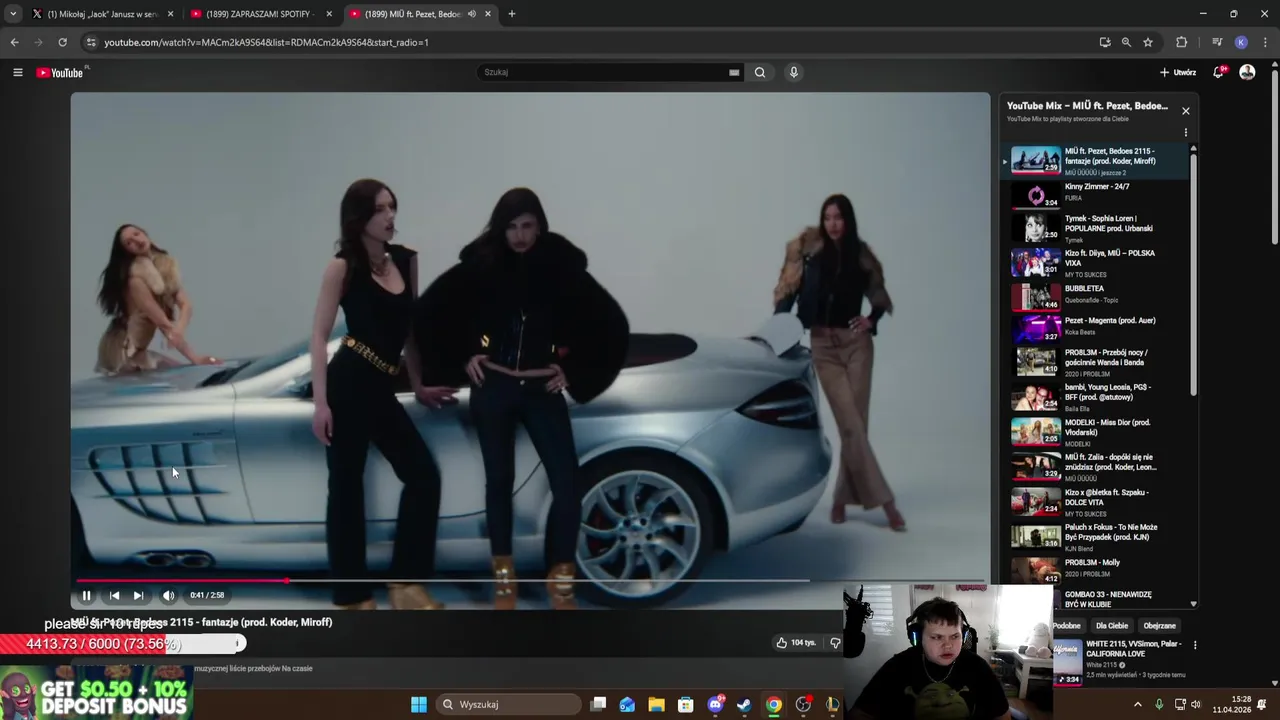
Task: Click the address bar URL
Action: 266,42
